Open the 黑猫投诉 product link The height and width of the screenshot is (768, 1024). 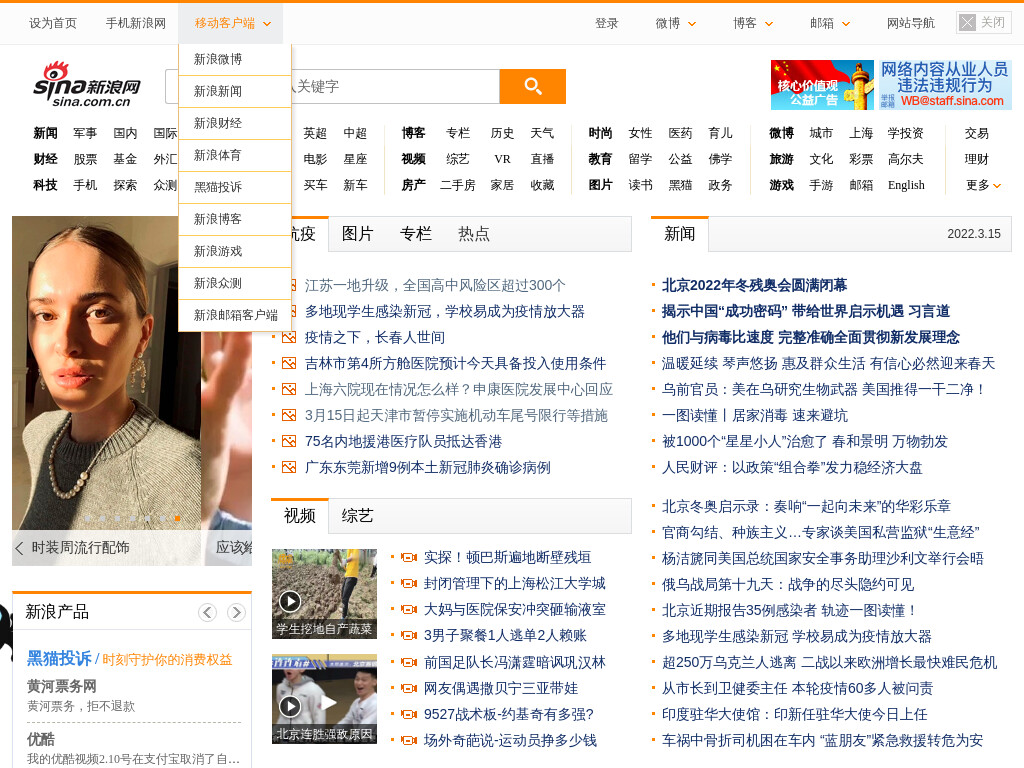pos(59,659)
